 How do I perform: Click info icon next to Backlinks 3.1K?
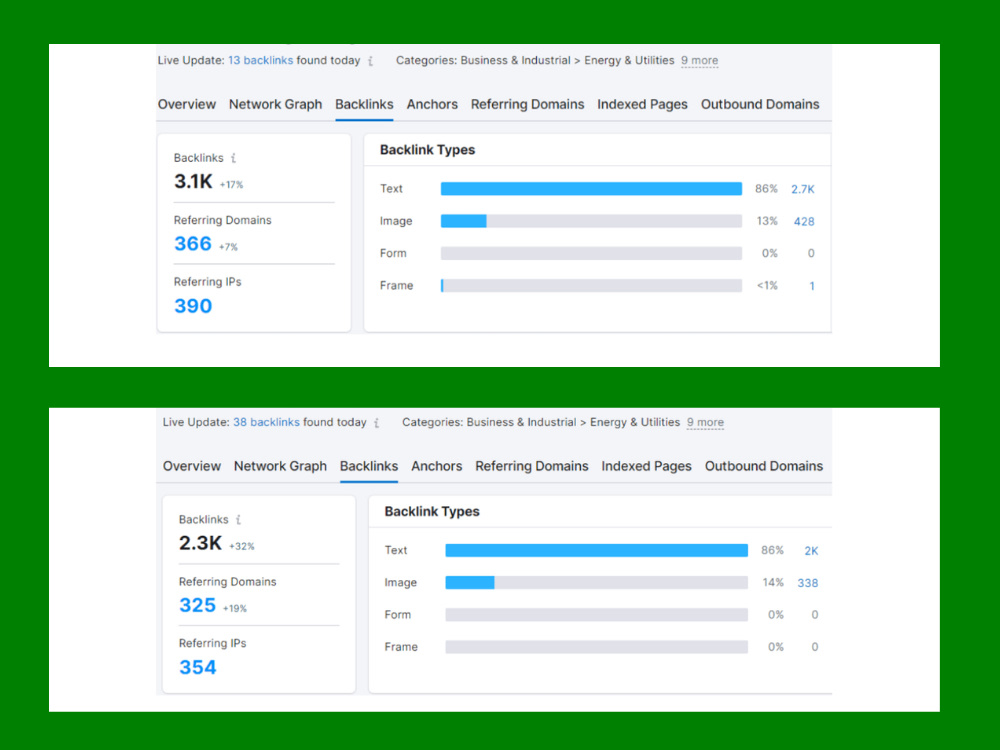coord(233,158)
